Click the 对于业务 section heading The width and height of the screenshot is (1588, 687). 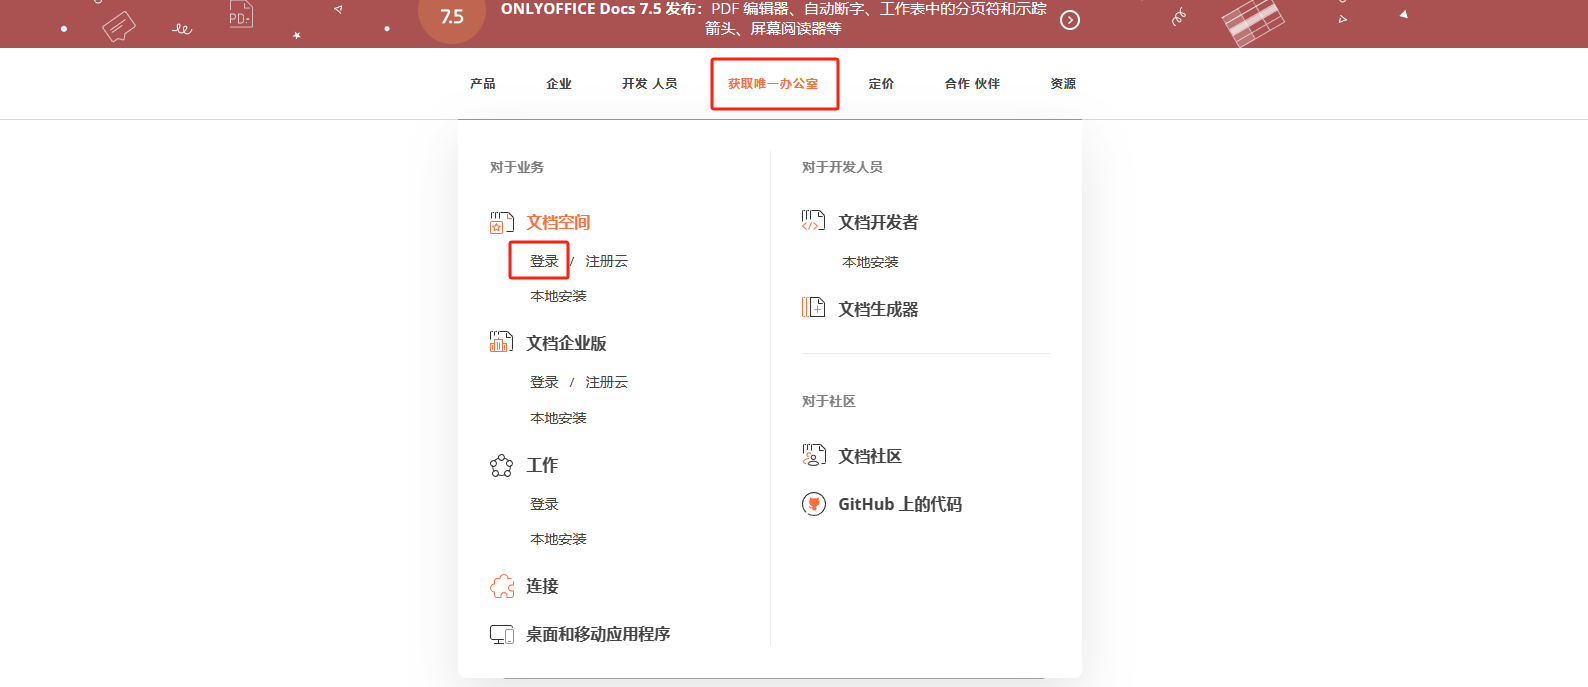pos(517,167)
